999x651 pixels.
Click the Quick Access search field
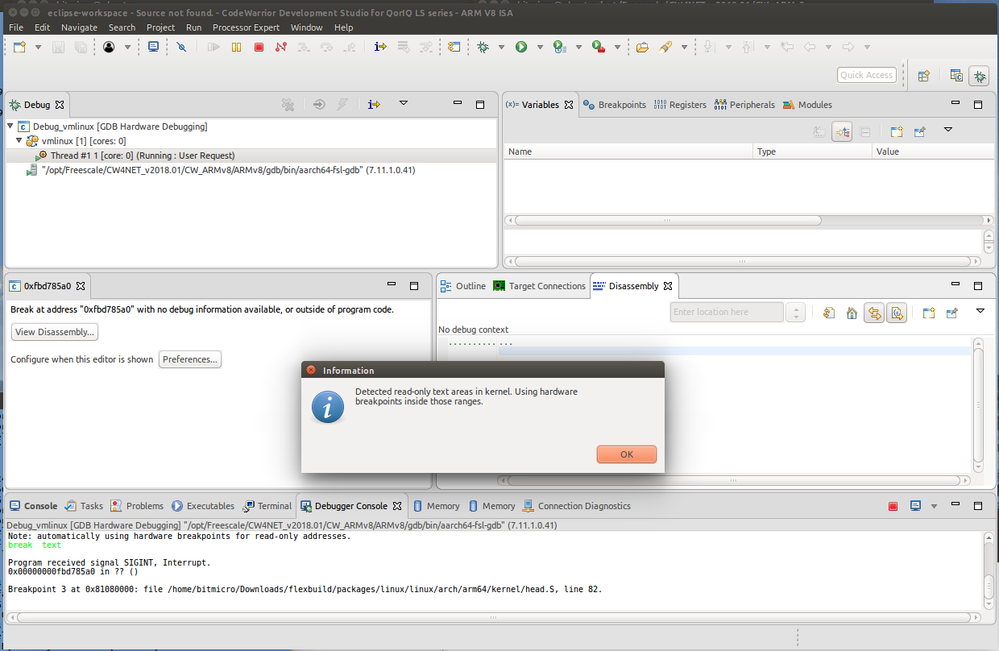tap(866, 75)
